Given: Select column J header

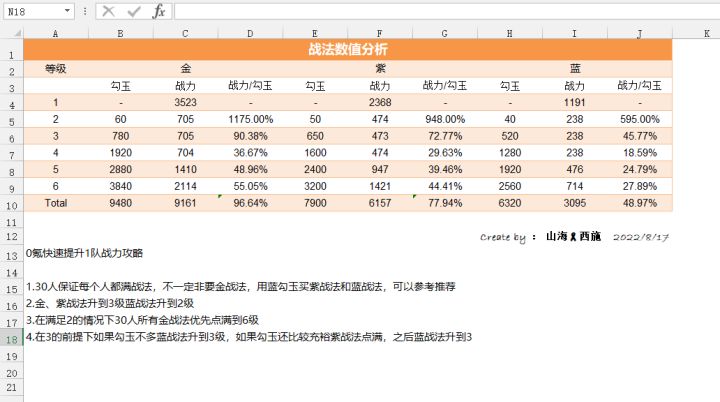Looking at the screenshot, I should point(640,34).
